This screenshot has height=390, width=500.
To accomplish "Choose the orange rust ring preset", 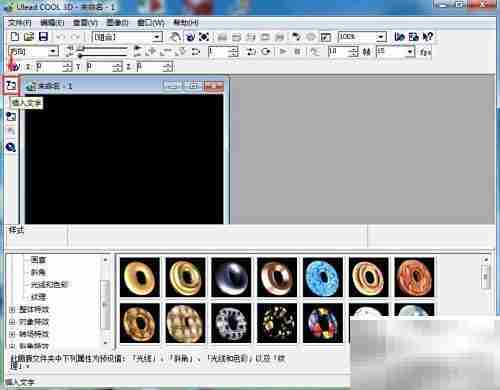I will 414,277.
